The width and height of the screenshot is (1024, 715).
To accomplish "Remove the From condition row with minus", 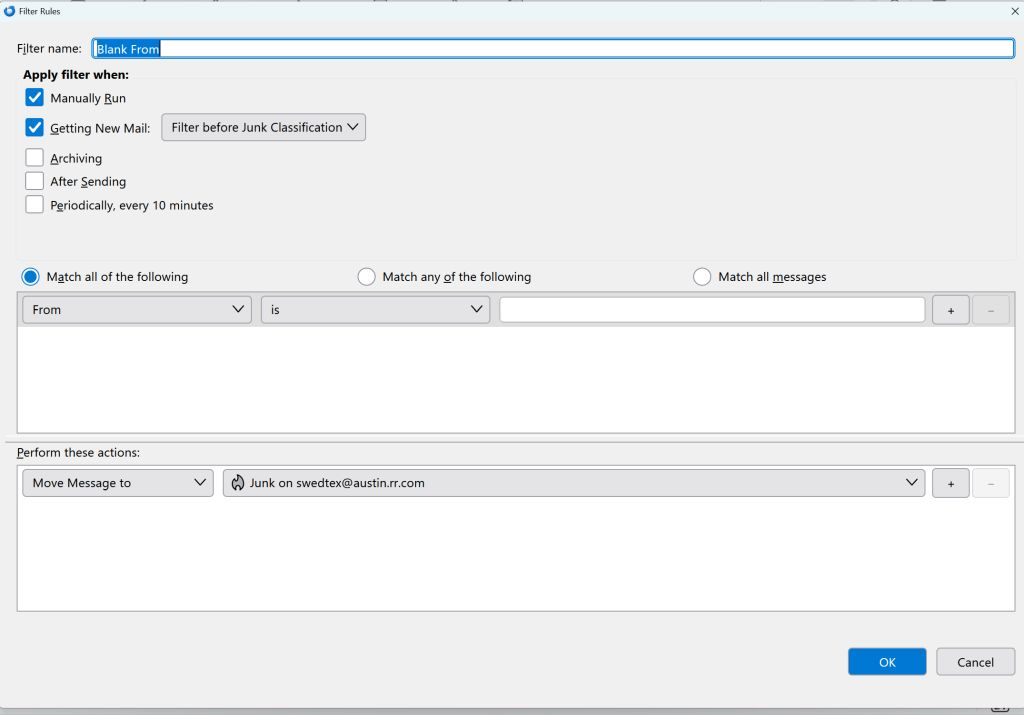I will tap(990, 310).
